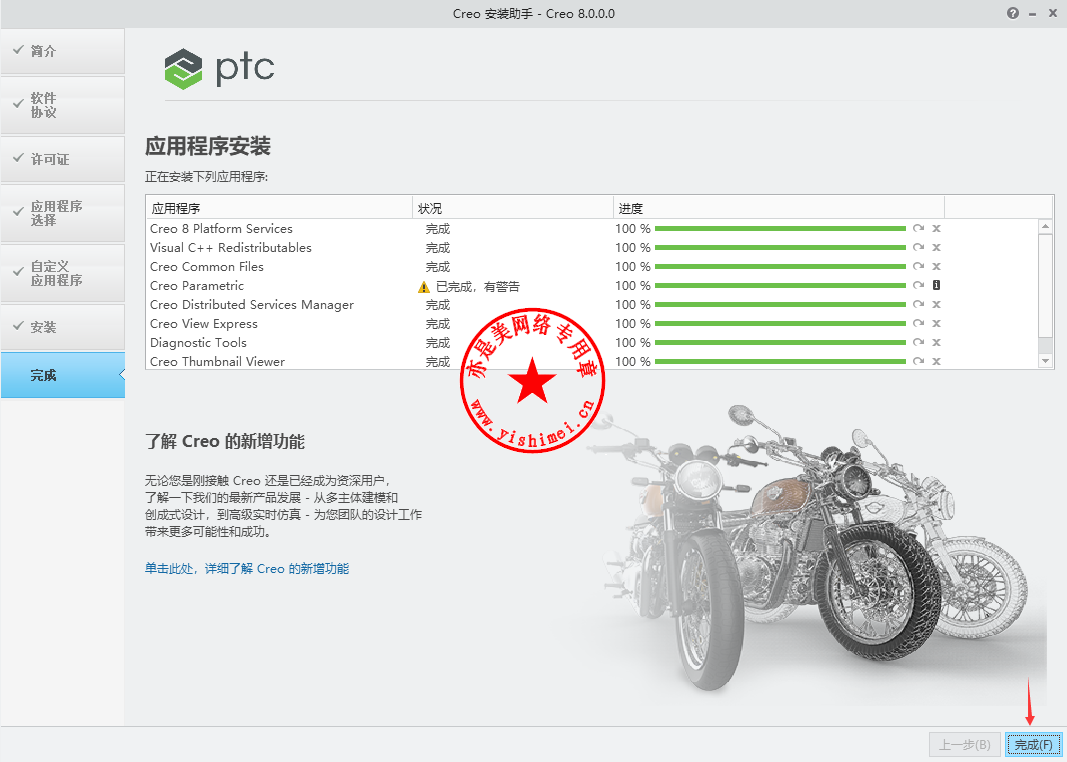Click Creo Parametric progress bar
The height and width of the screenshot is (762, 1067).
click(x=780, y=286)
